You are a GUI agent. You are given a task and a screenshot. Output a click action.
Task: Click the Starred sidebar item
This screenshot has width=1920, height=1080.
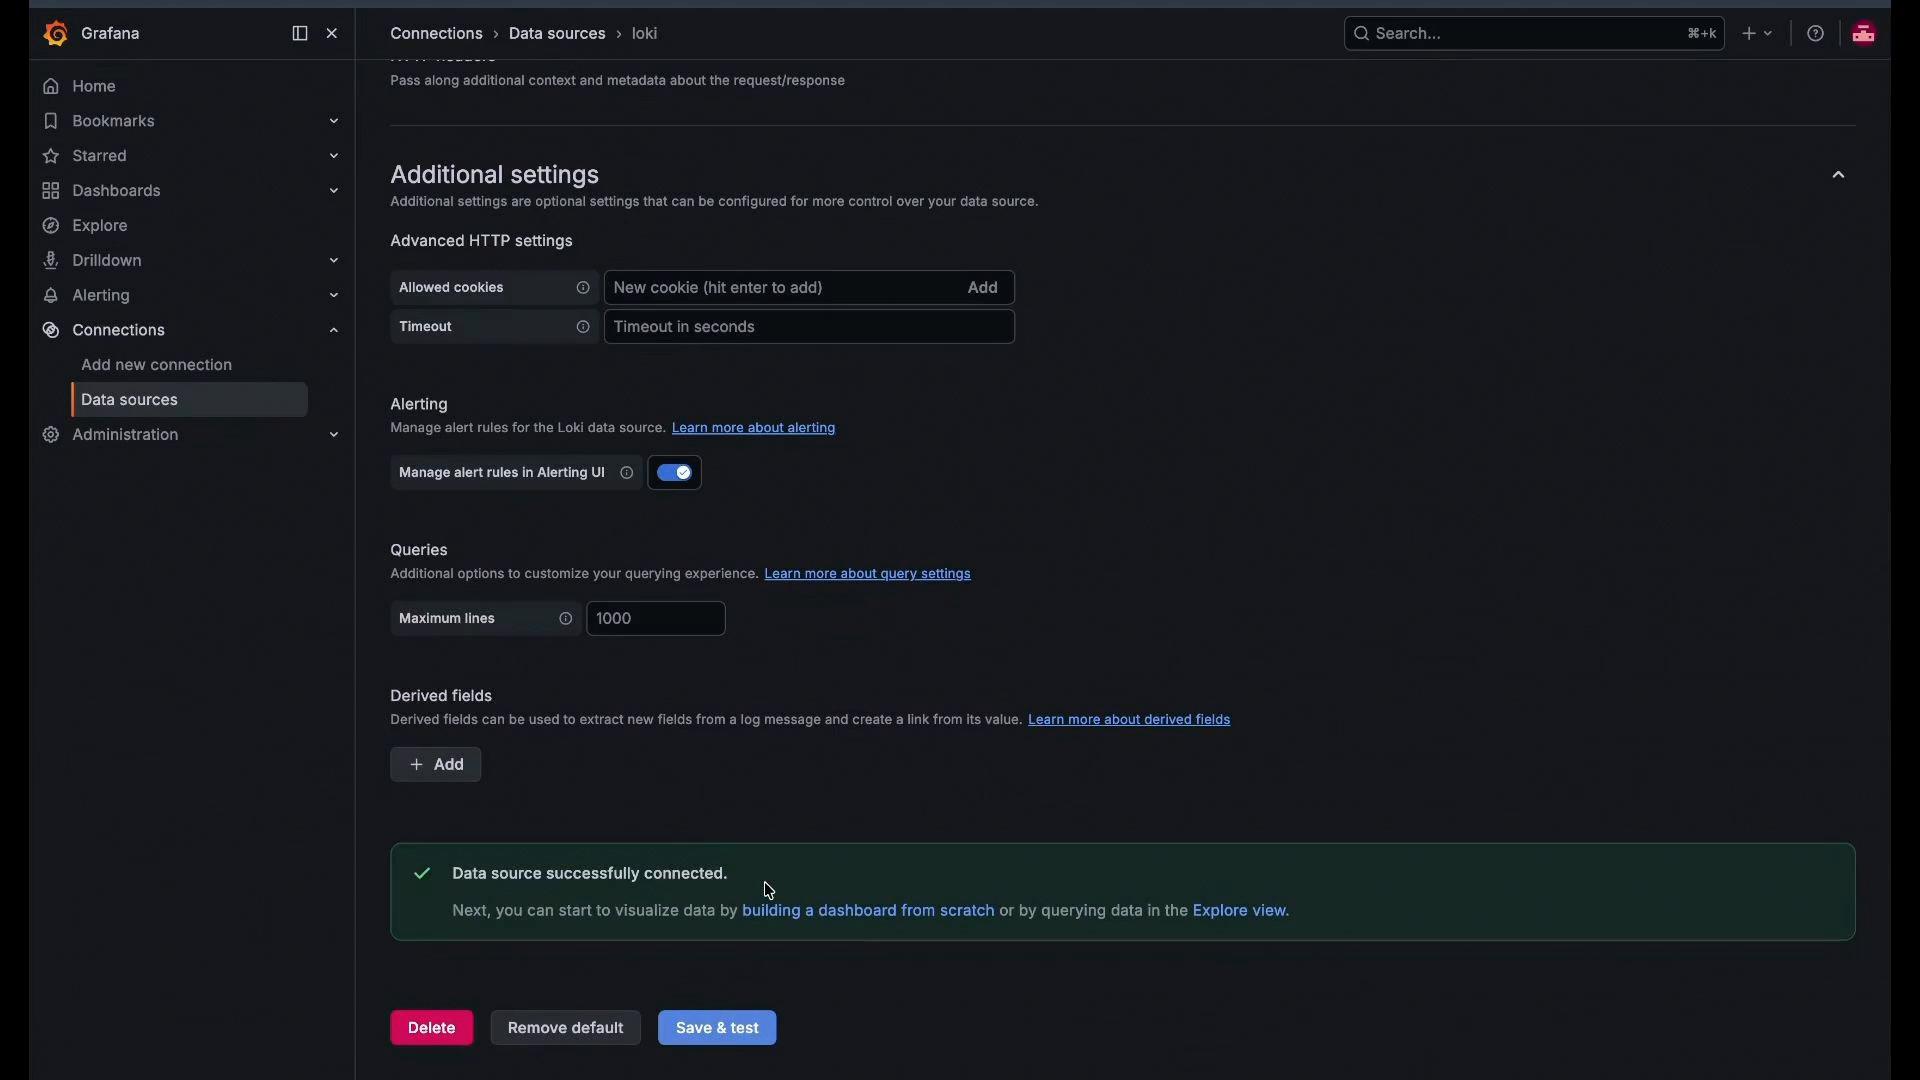pos(99,157)
